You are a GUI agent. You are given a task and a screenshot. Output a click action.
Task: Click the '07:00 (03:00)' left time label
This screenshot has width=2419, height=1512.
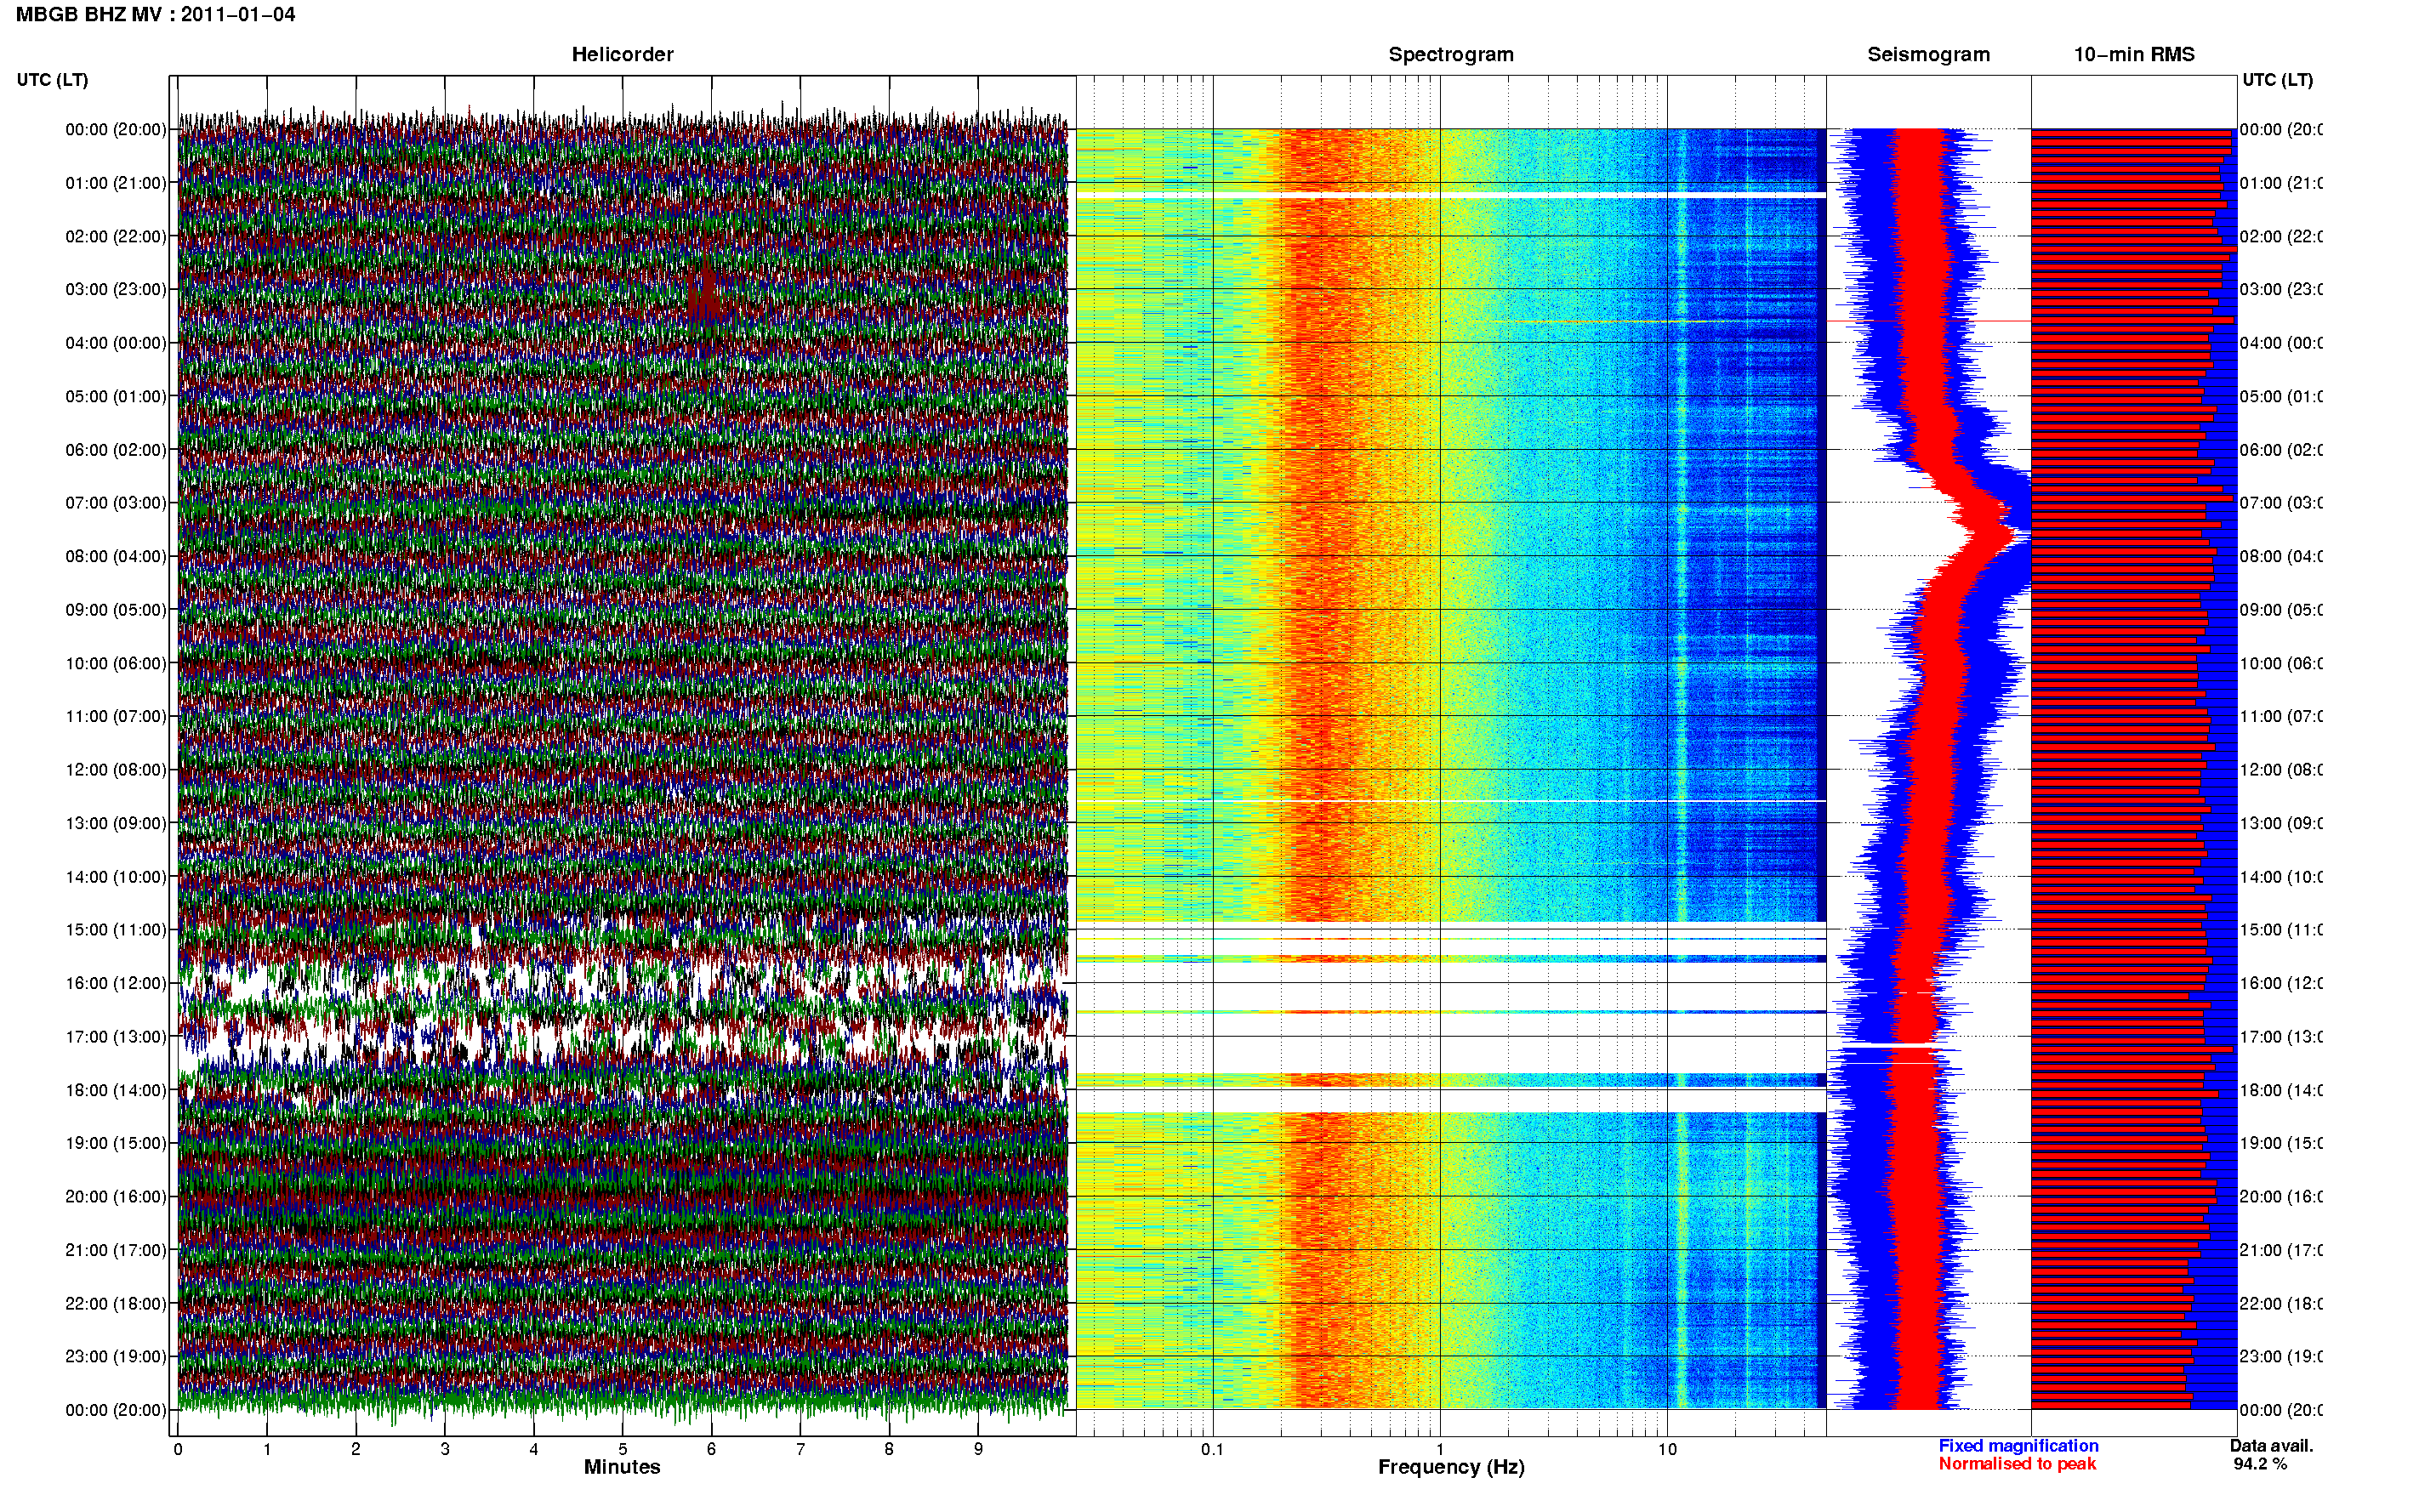tap(116, 503)
